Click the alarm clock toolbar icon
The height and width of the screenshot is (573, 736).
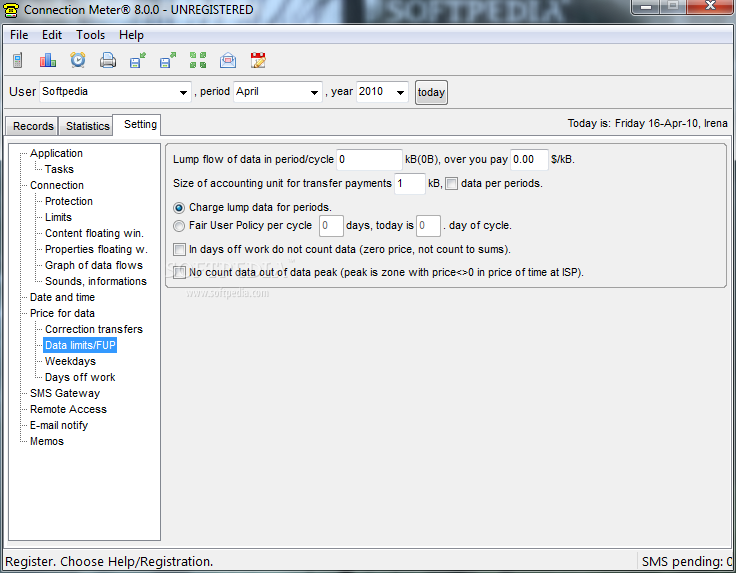pyautogui.click(x=78, y=60)
